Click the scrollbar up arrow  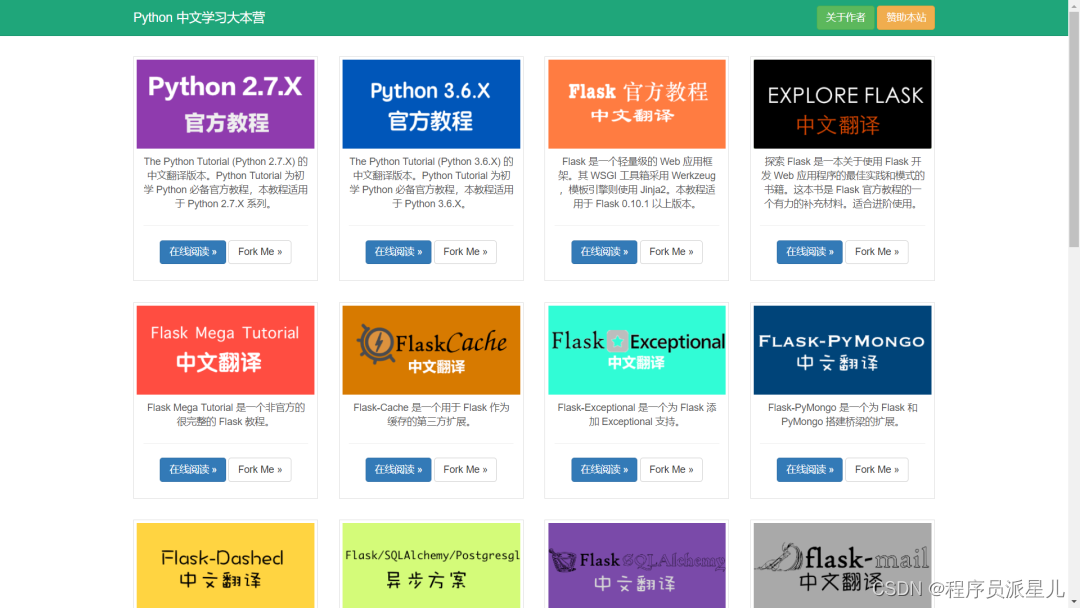[1074, 6]
